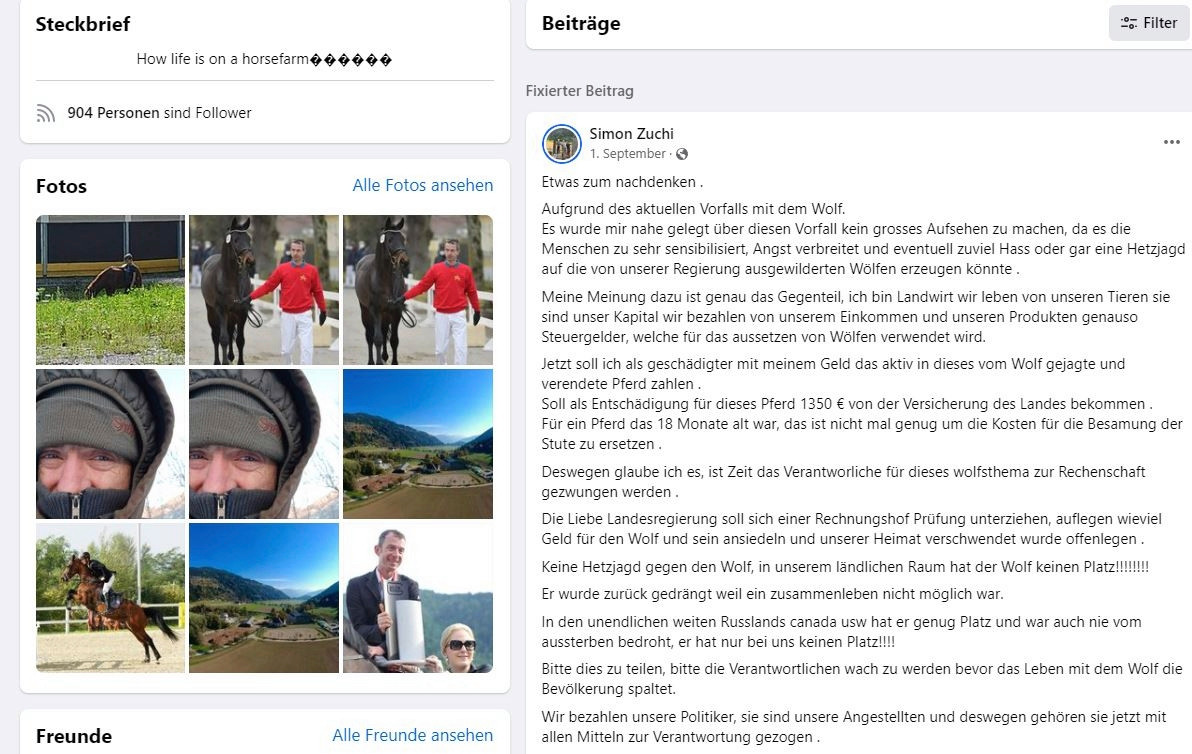Open the right top photo of man with horse

click(x=418, y=290)
